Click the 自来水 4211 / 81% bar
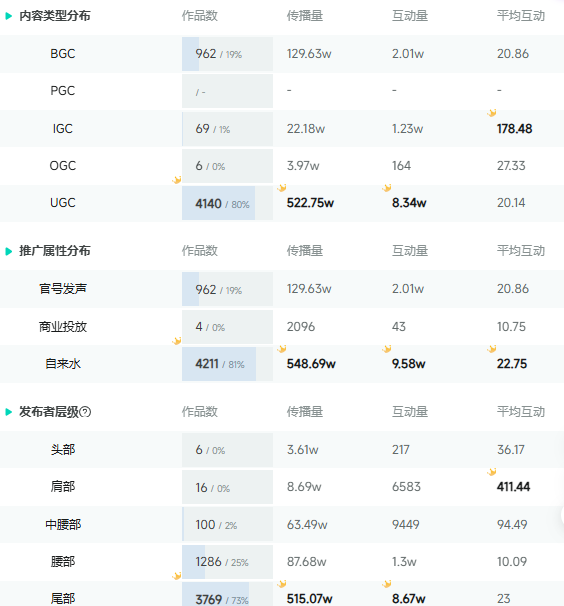 227,364
